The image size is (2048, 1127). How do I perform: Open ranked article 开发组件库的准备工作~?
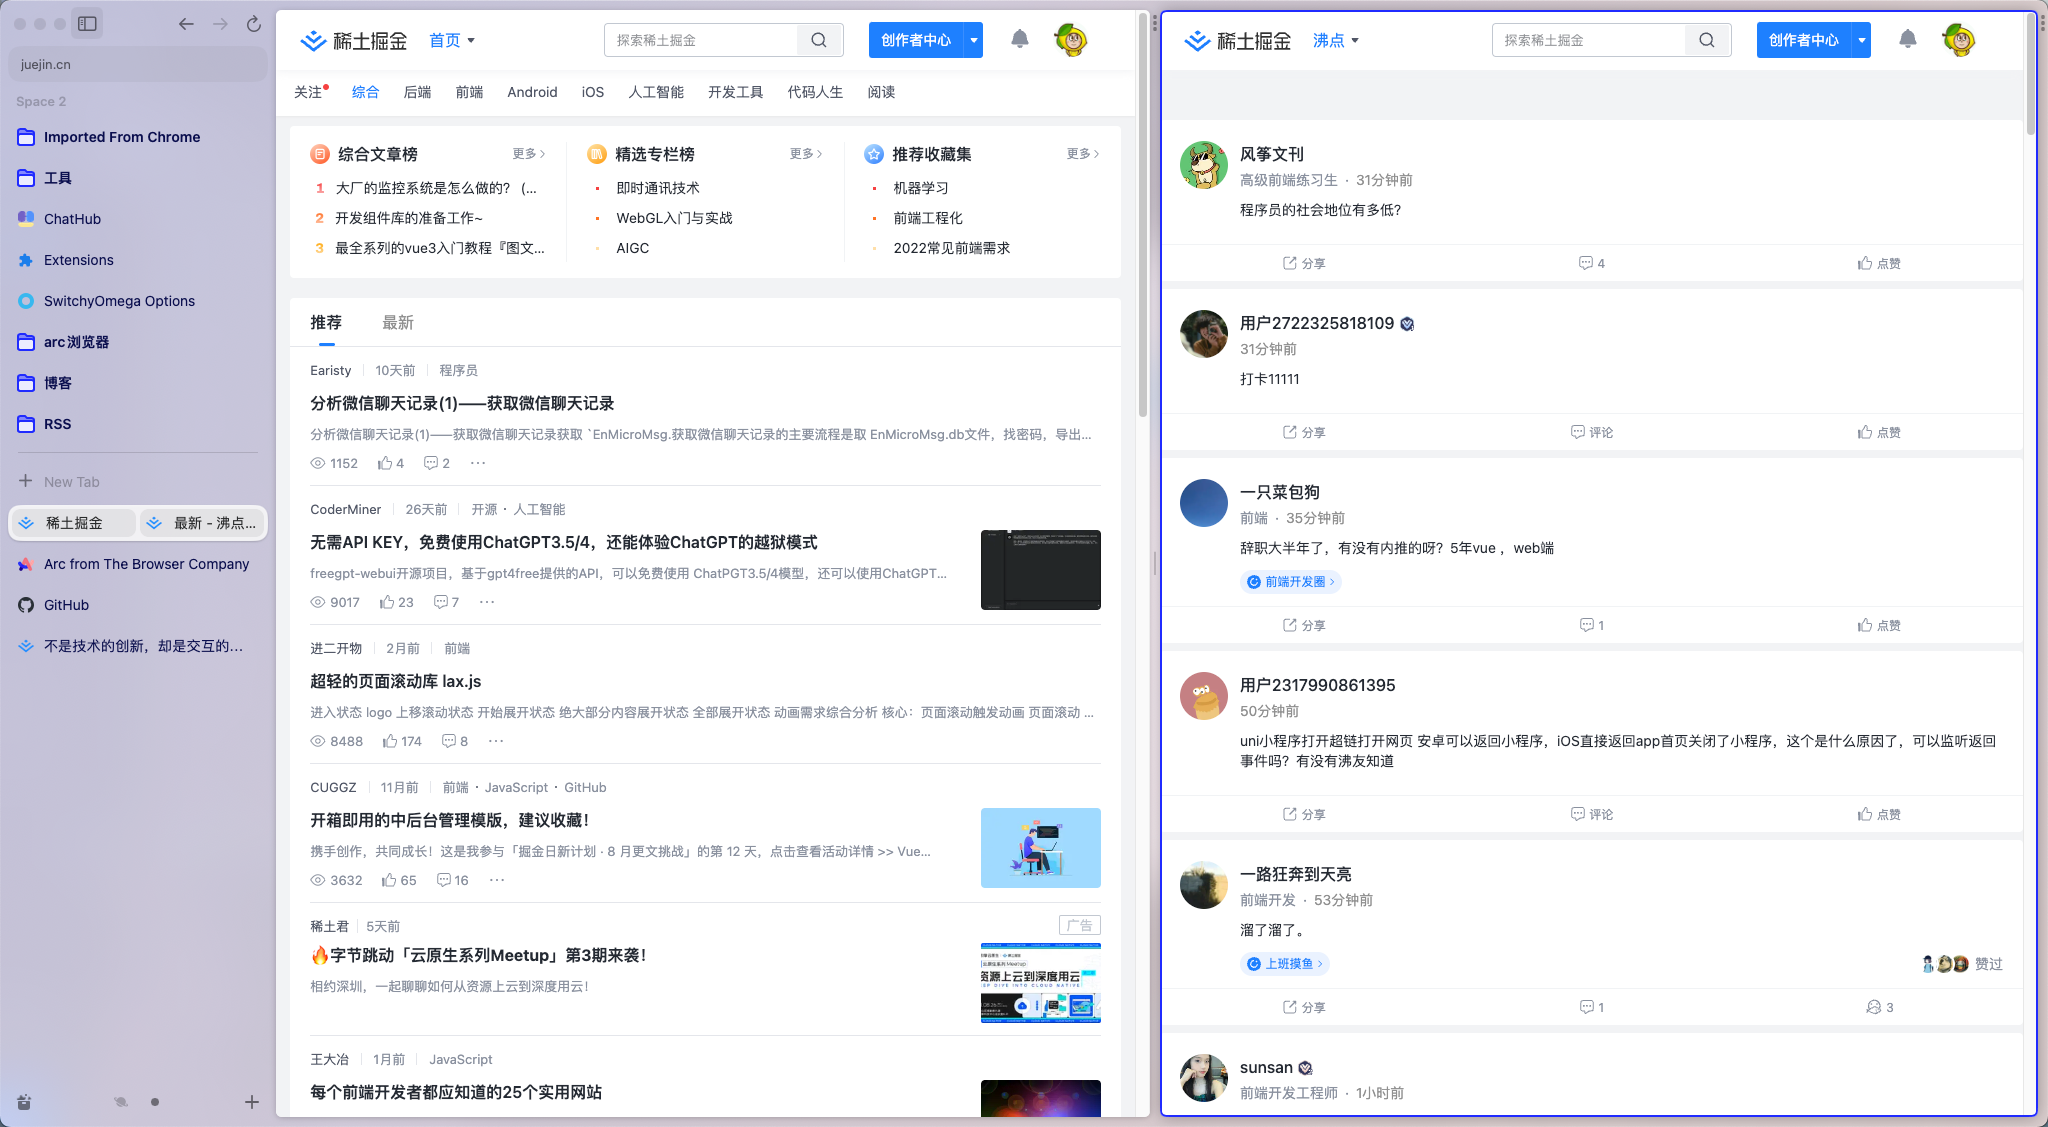click(409, 218)
